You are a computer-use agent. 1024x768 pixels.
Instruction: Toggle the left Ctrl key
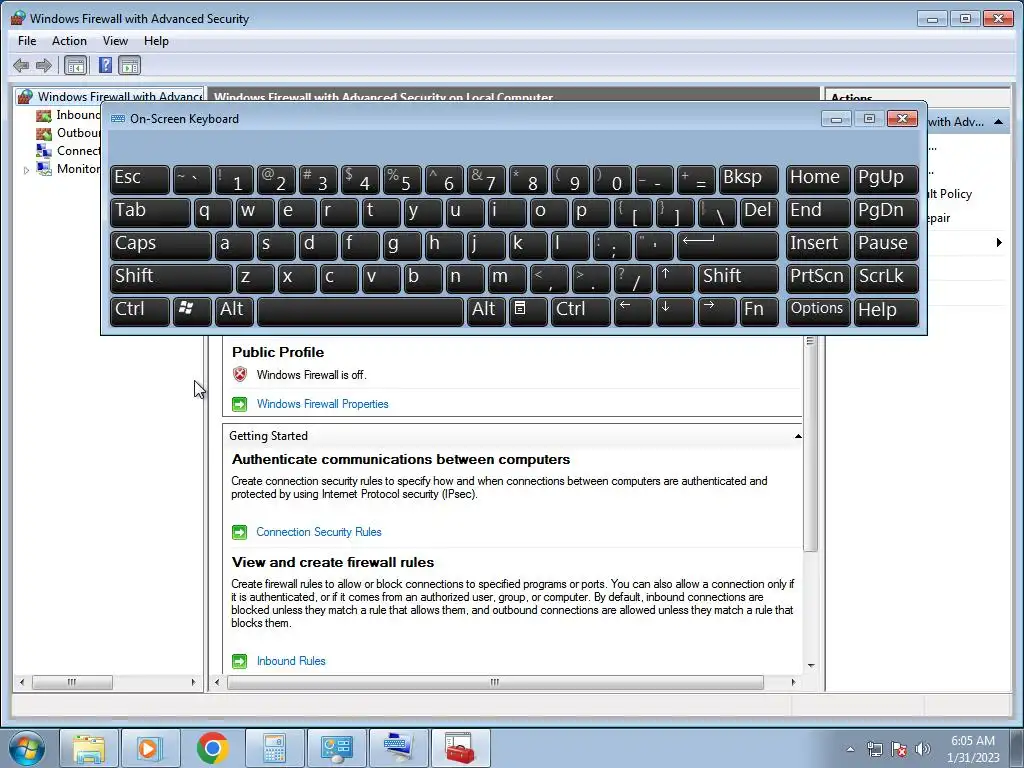coord(140,311)
